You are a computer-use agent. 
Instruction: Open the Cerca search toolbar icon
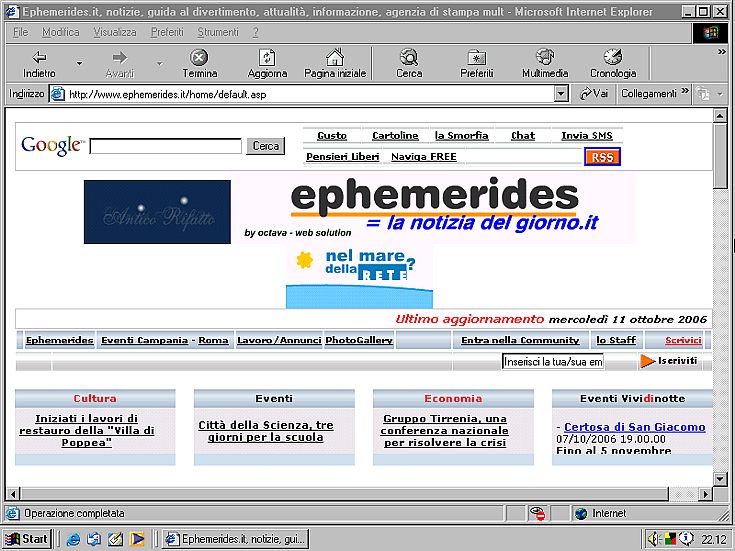pyautogui.click(x=409, y=64)
